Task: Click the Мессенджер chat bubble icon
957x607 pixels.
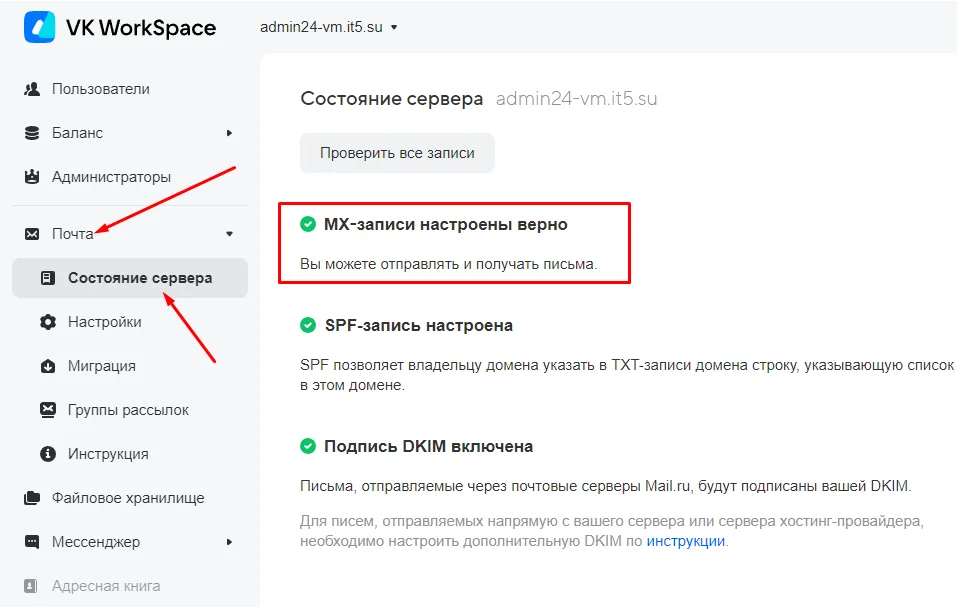Action: coord(32,542)
